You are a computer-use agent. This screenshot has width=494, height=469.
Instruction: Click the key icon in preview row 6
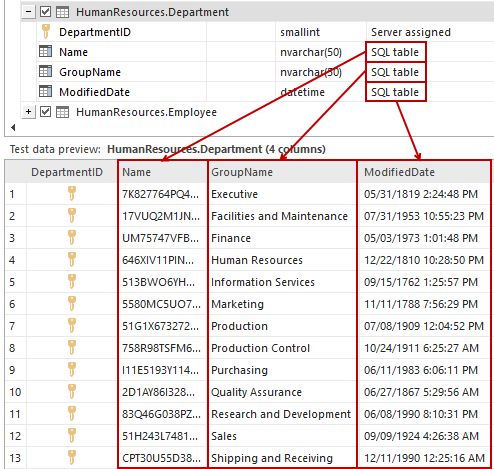click(x=72, y=303)
